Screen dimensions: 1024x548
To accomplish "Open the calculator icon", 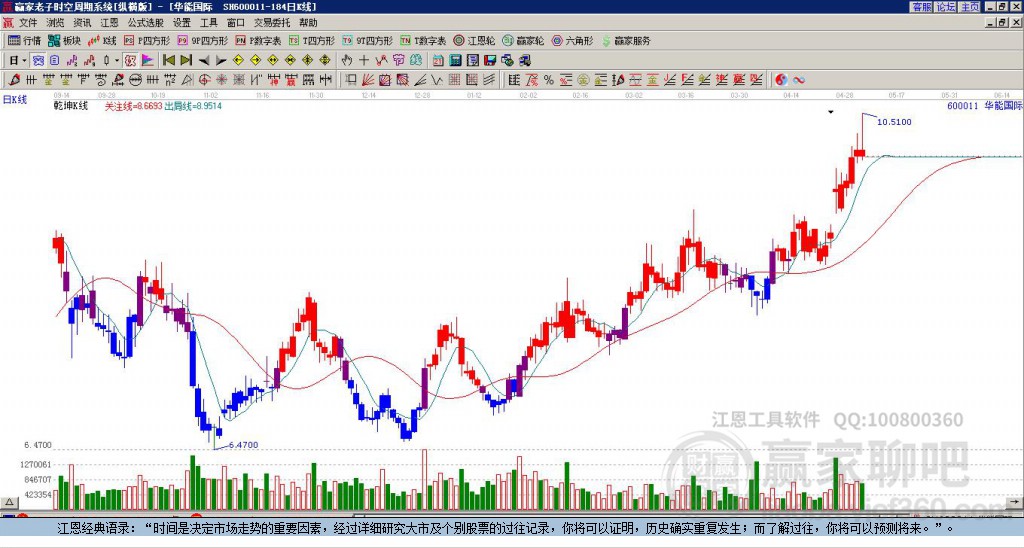I will tap(456, 61).
